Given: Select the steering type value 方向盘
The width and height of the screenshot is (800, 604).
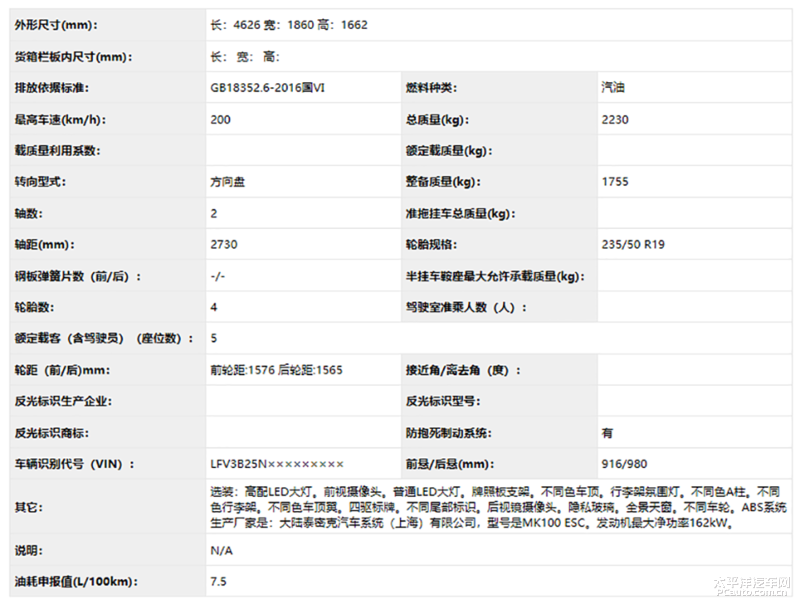Looking at the screenshot, I should coord(229,182).
